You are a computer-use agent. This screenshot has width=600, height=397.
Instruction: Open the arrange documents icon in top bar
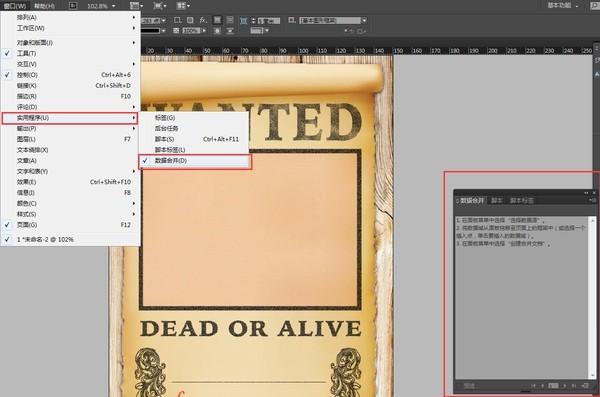click(x=183, y=6)
